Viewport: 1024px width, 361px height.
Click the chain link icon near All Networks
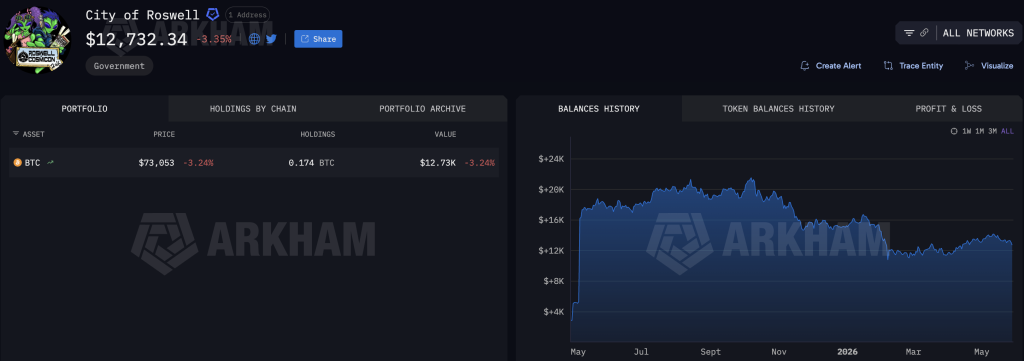924,33
